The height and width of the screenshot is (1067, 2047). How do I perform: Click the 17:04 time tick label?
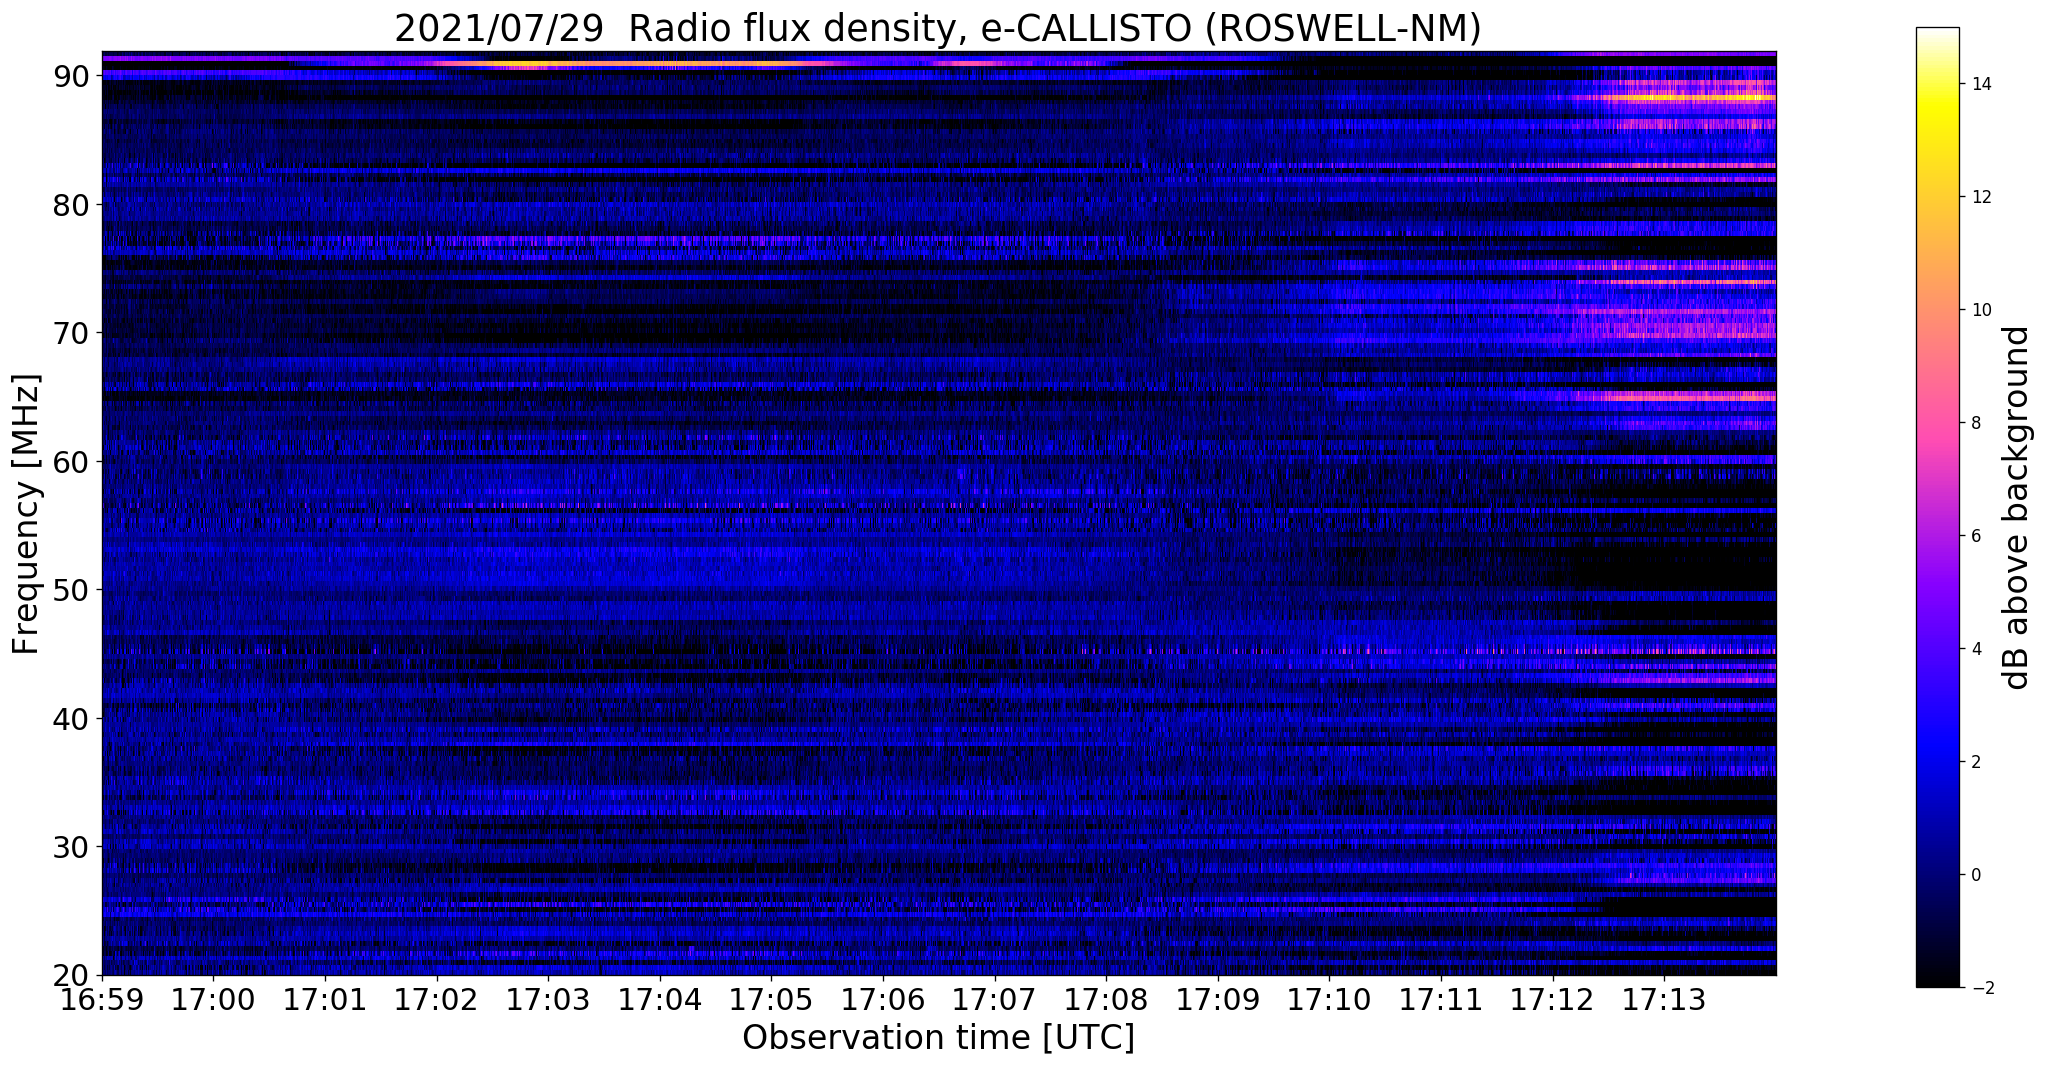click(660, 999)
